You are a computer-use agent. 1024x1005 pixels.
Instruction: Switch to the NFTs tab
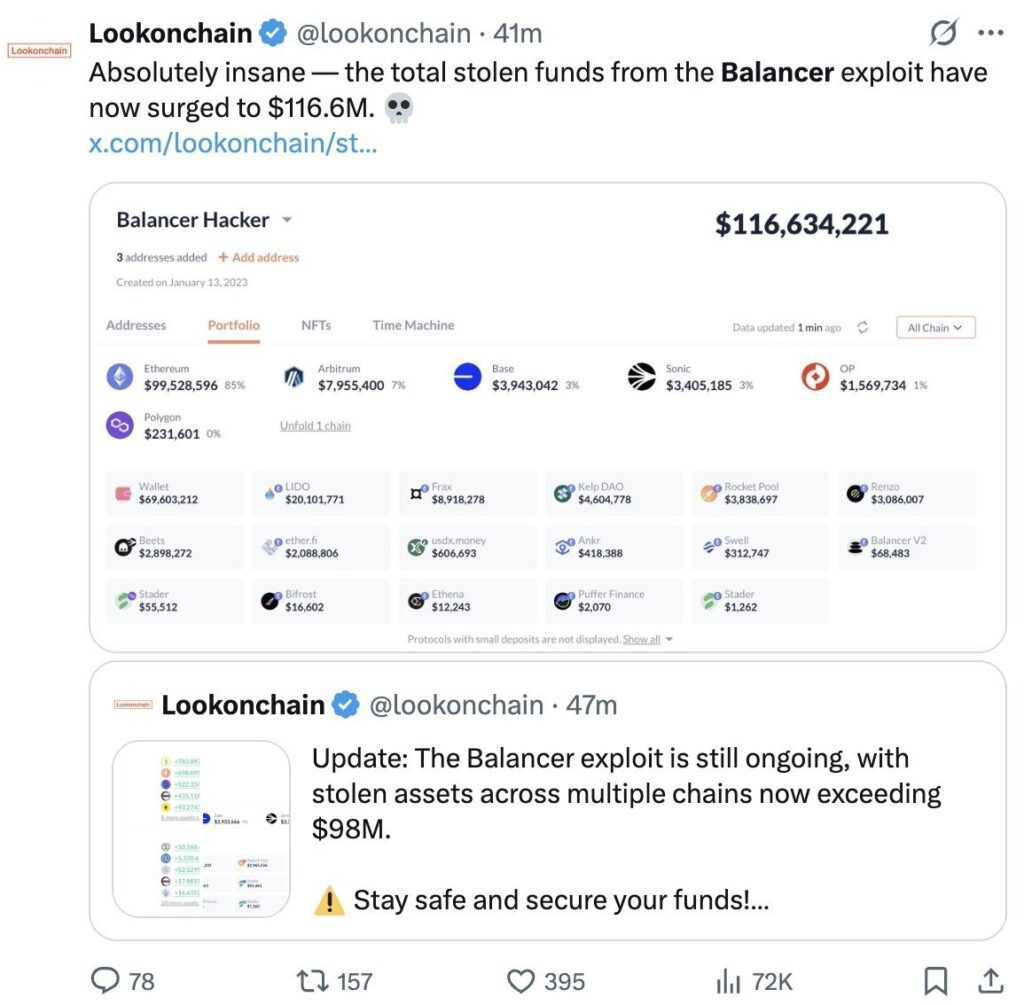tap(316, 325)
